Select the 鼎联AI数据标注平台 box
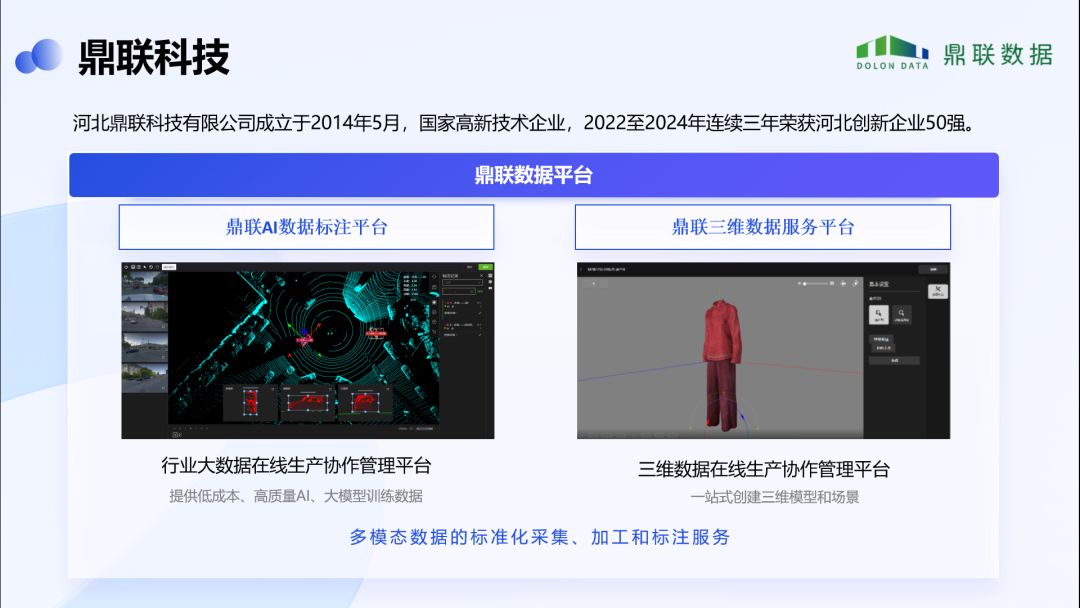The height and width of the screenshot is (608, 1080). coord(307,227)
